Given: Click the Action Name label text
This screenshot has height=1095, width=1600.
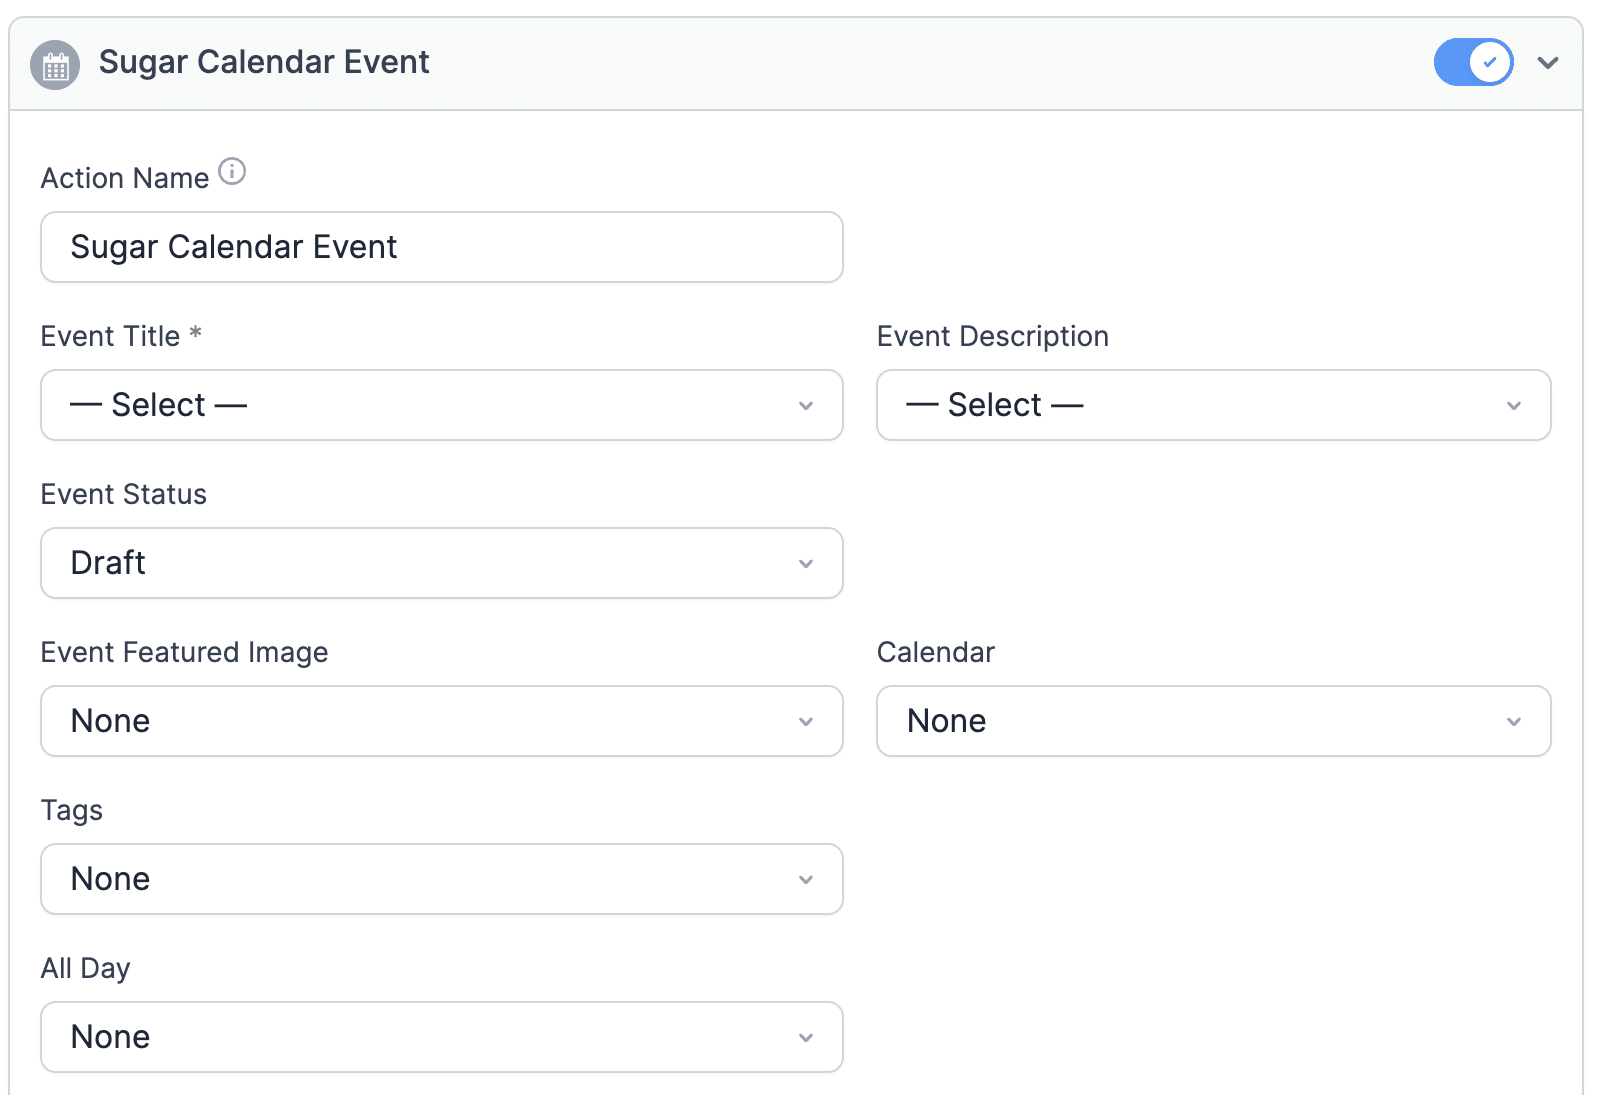Looking at the screenshot, I should click(125, 178).
